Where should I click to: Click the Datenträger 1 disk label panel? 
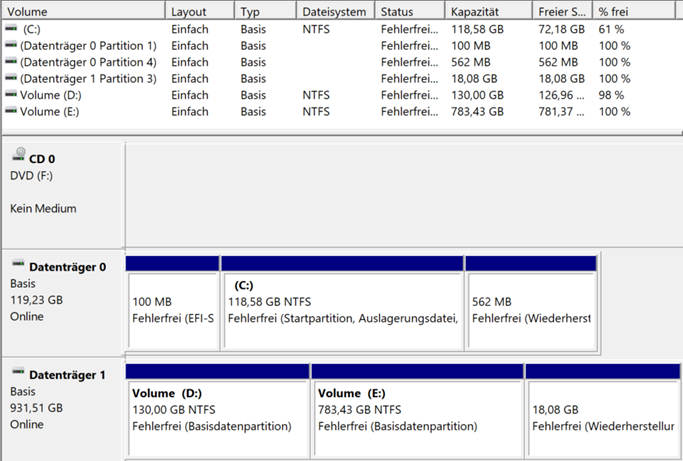63,410
